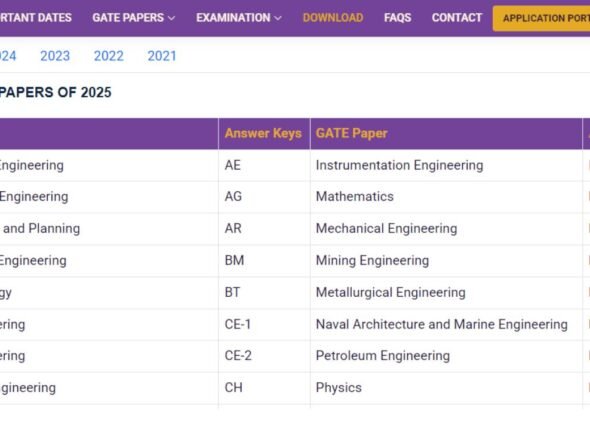Click the Answer Keys column header
Image resolution: width=590 pixels, height=430 pixels.
click(263, 134)
